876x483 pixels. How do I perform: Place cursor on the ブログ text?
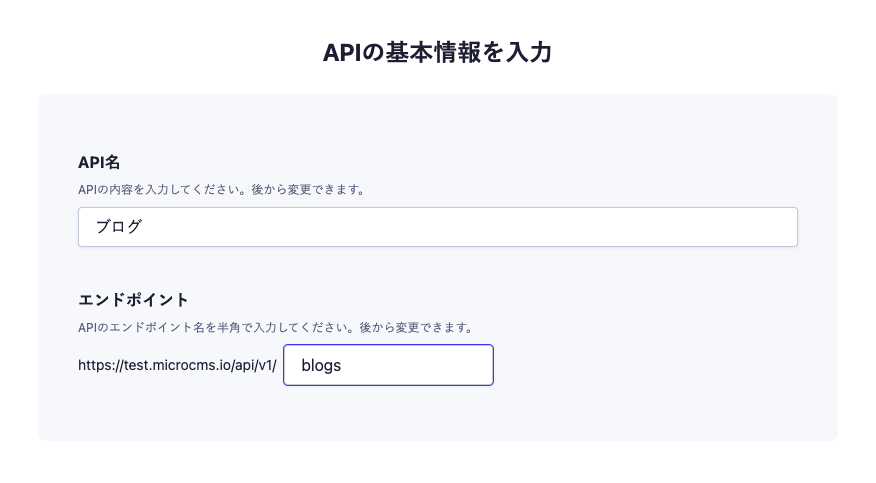pyautogui.click(x=119, y=227)
